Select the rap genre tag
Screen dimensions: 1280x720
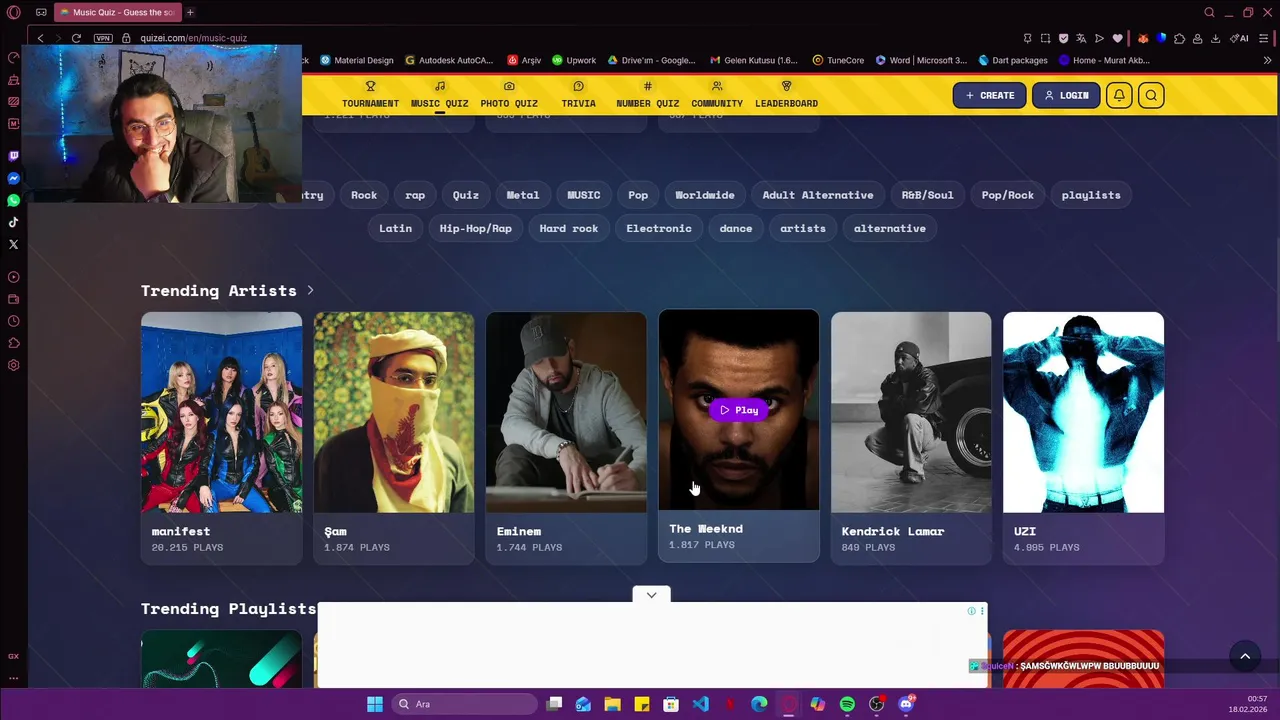[415, 195]
